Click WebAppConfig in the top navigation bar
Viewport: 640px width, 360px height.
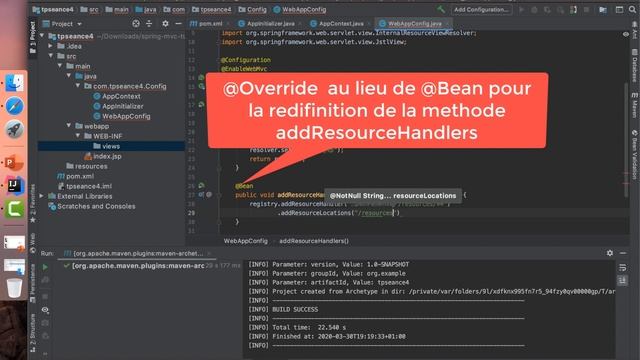300,9
